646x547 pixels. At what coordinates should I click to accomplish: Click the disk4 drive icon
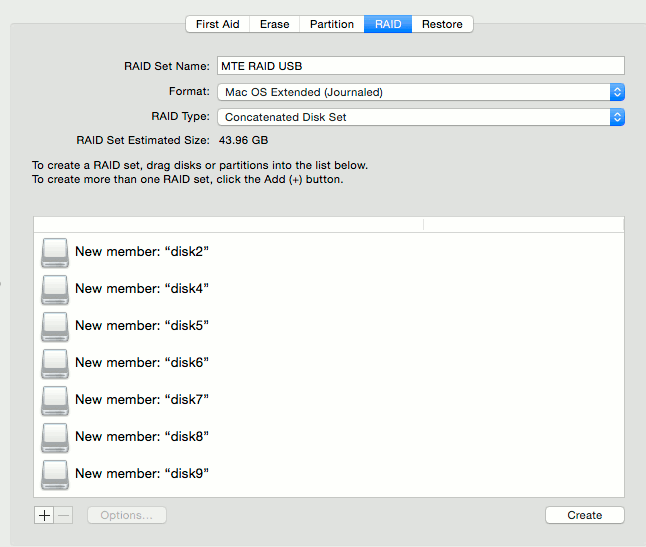(x=54, y=289)
